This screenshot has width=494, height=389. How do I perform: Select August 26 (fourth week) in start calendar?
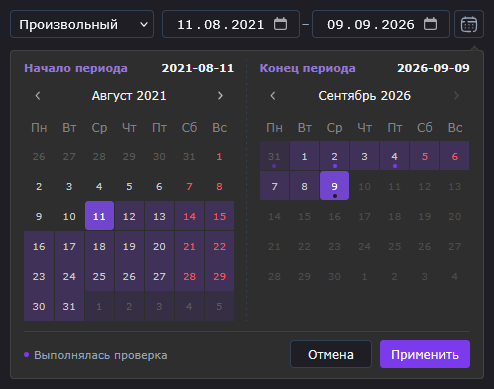(x=129, y=276)
